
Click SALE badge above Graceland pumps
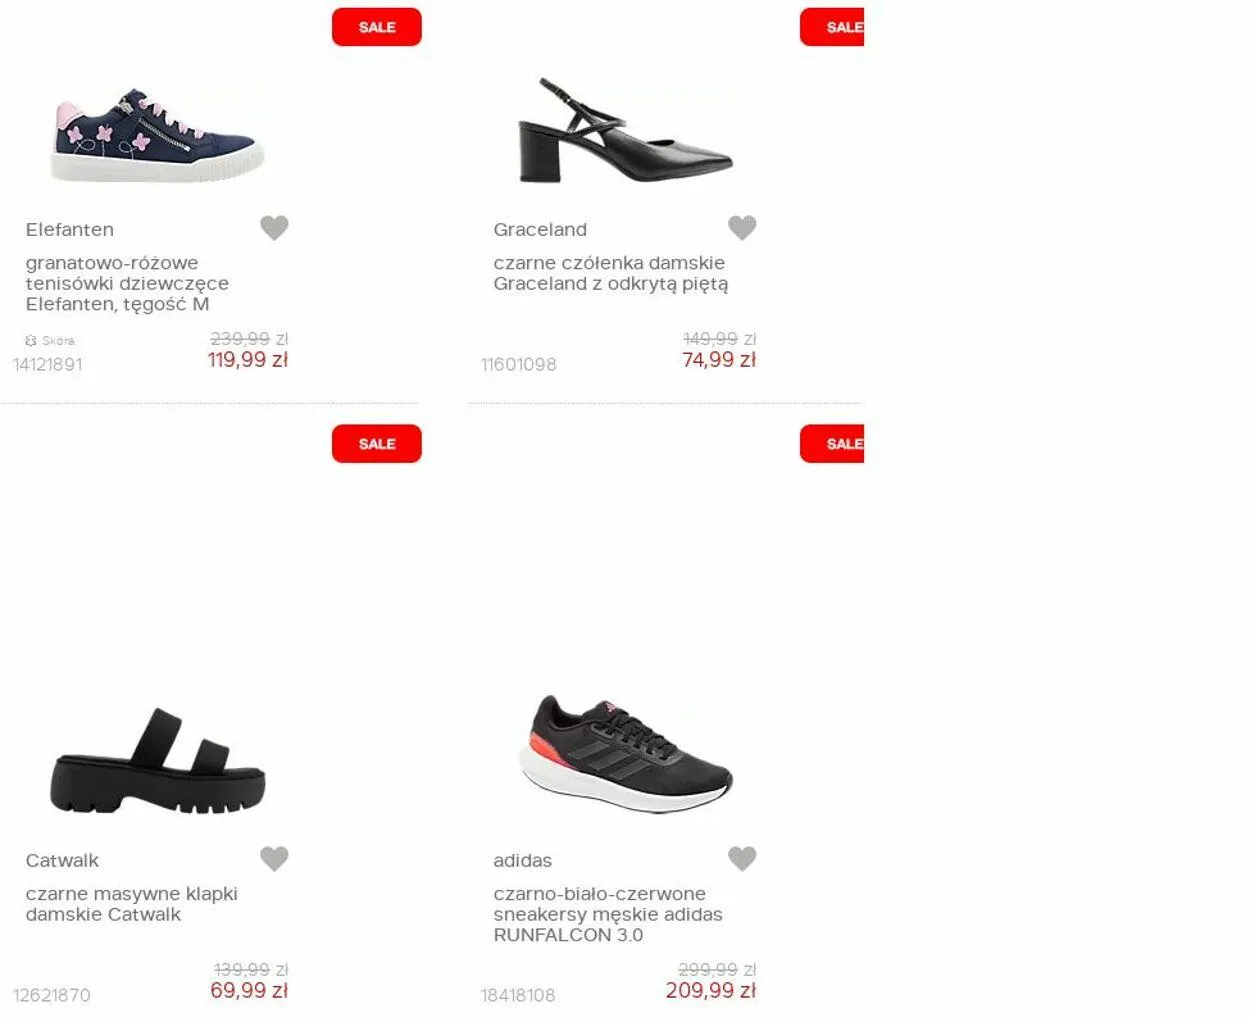[x=832, y=27]
